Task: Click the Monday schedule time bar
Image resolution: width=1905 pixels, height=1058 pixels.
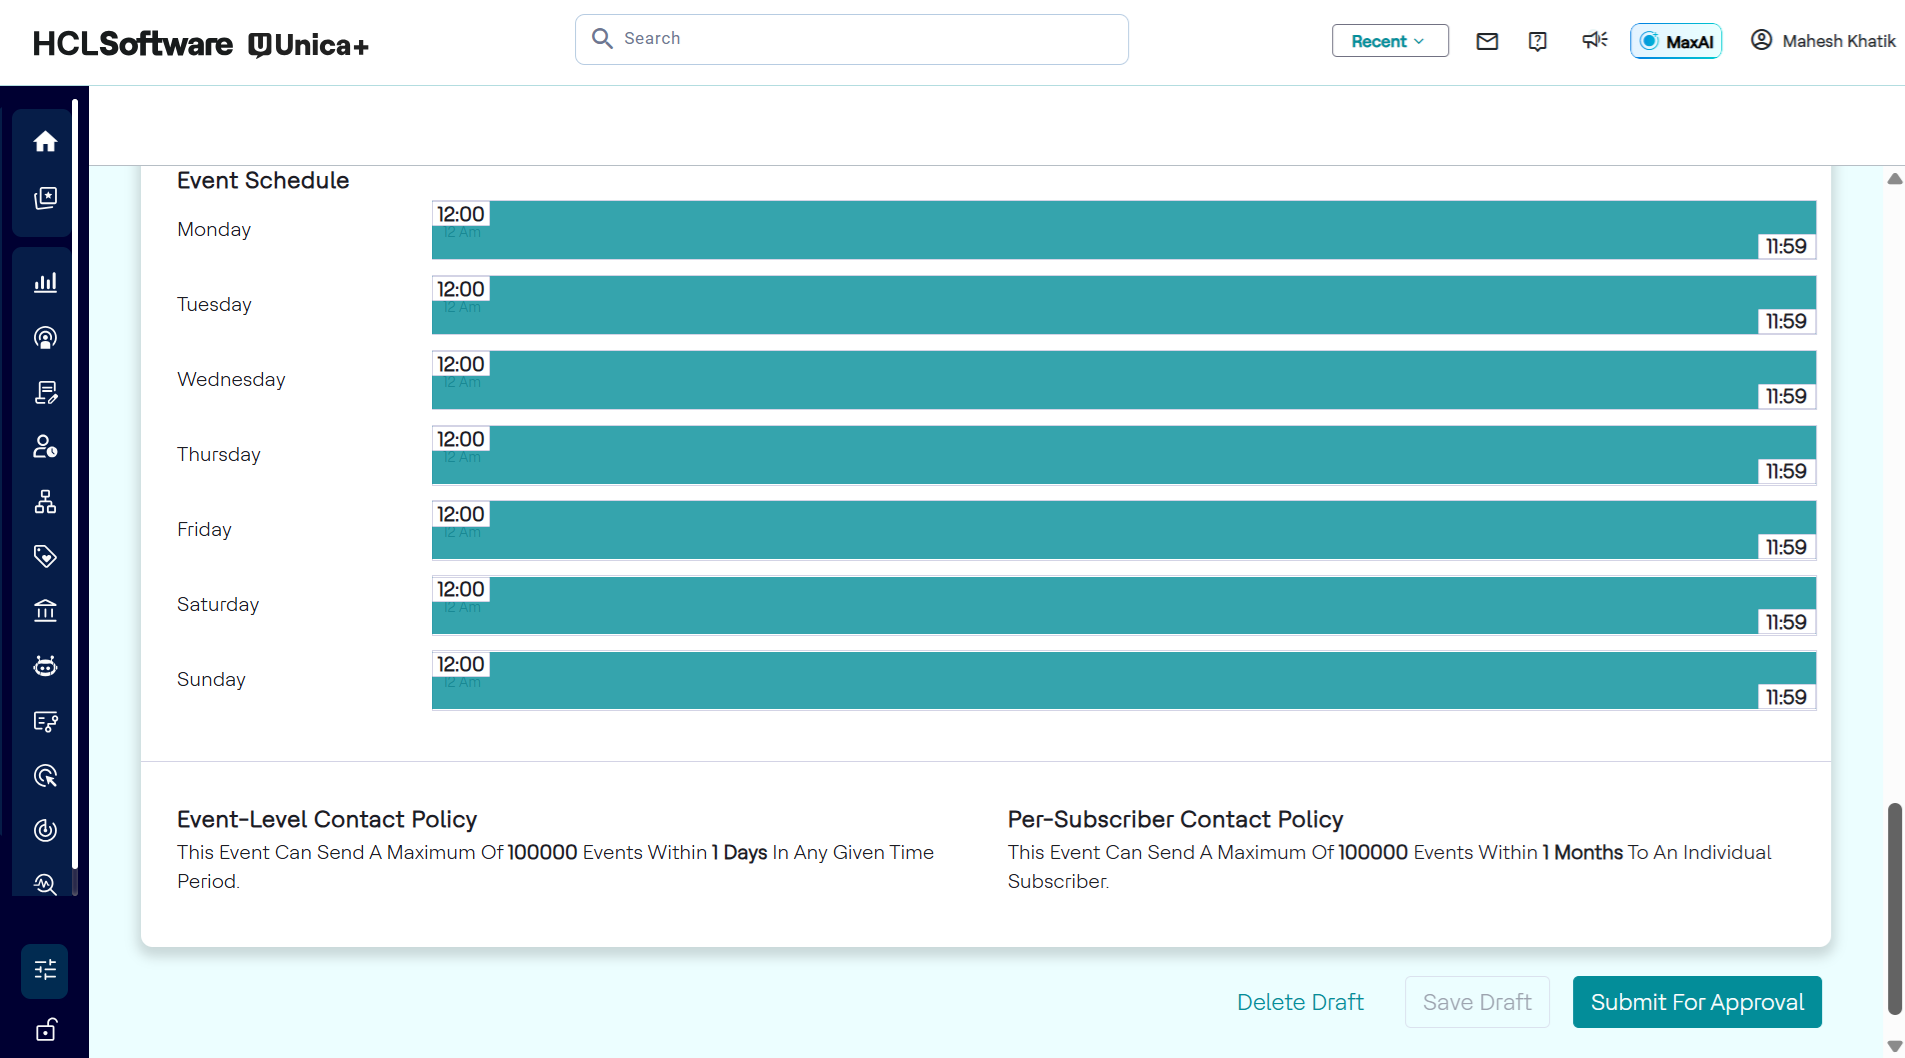Action: pos(1124,230)
